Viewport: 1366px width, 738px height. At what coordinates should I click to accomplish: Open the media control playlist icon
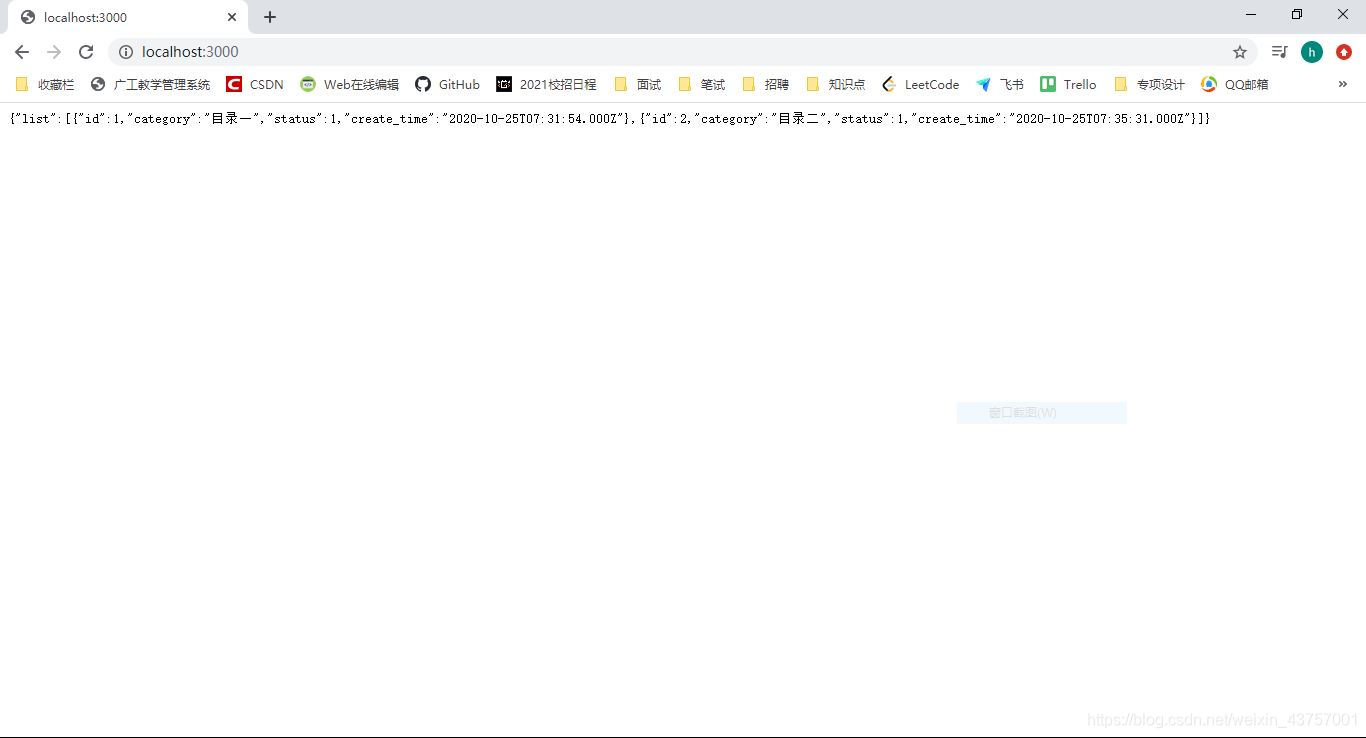[x=1279, y=52]
